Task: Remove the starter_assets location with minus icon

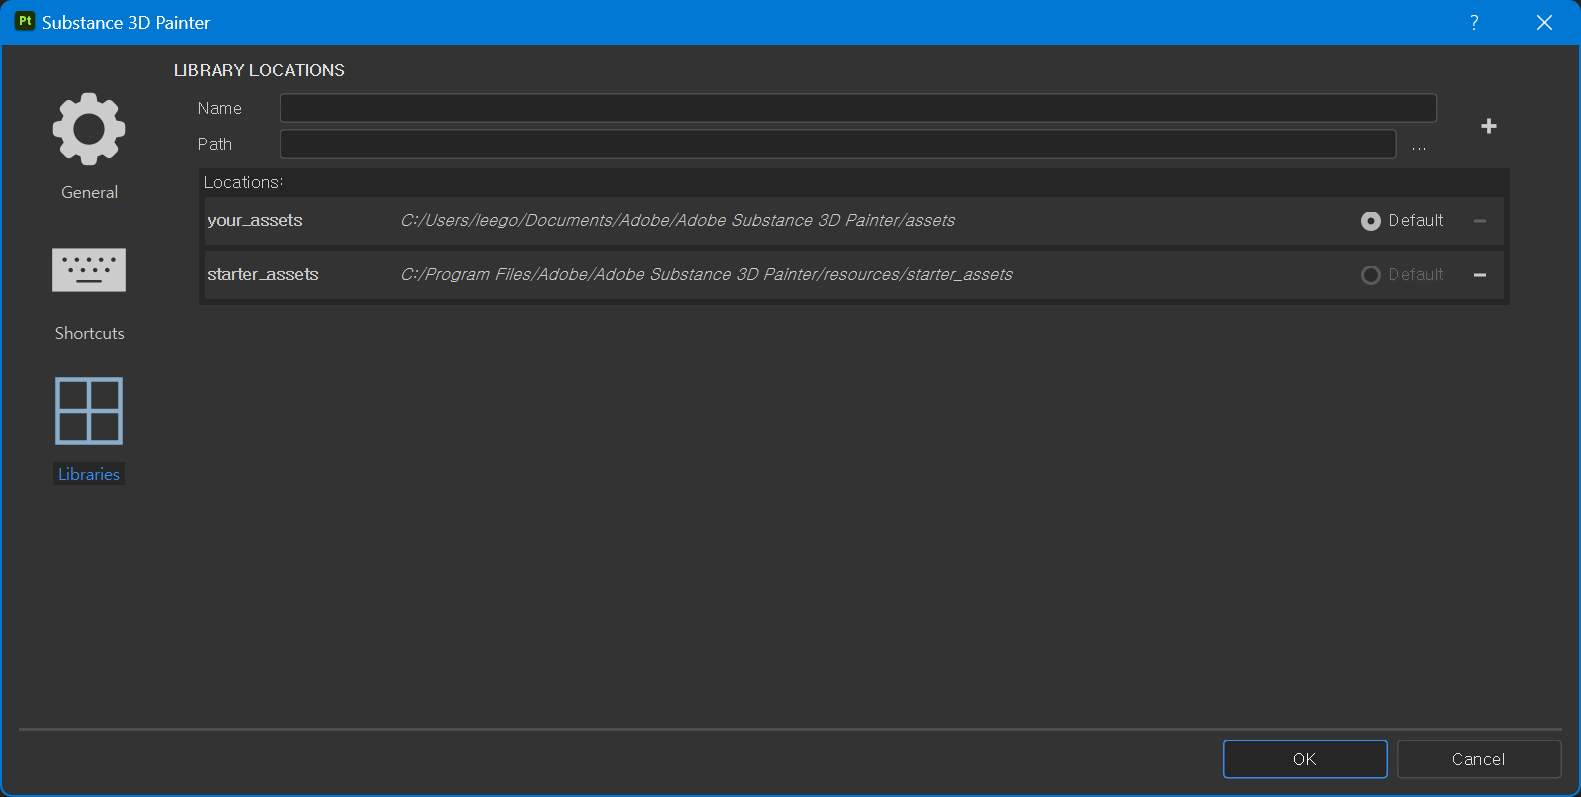Action: coord(1480,275)
